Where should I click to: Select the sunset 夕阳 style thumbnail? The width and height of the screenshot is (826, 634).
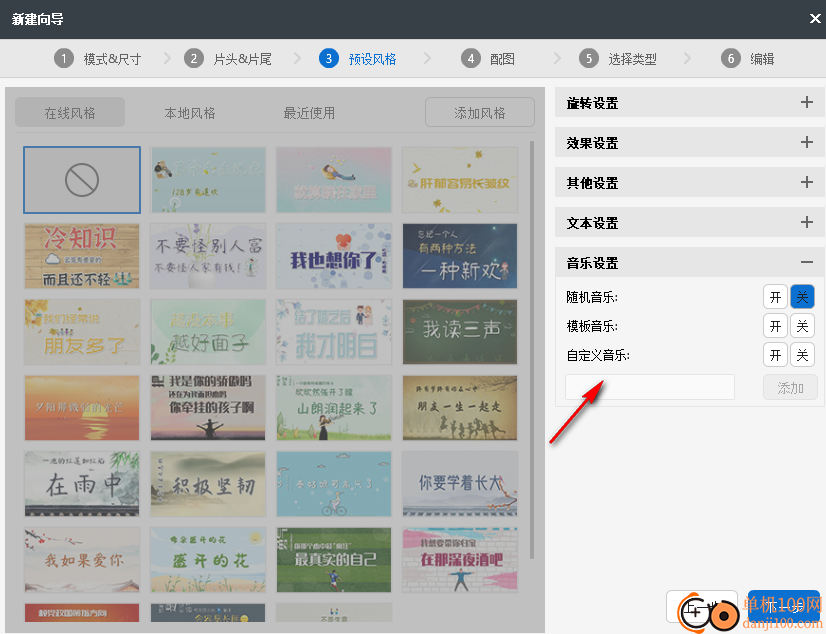[82, 408]
